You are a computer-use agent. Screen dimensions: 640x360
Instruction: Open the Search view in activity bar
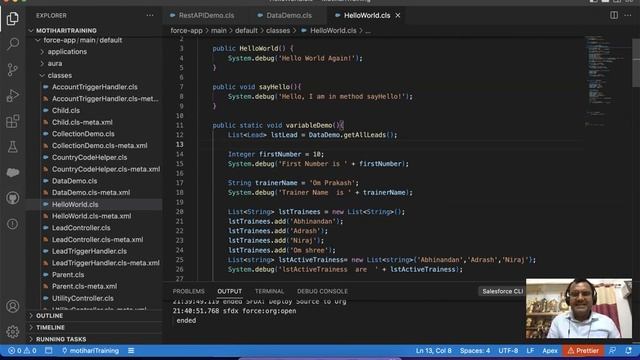tap(13, 44)
